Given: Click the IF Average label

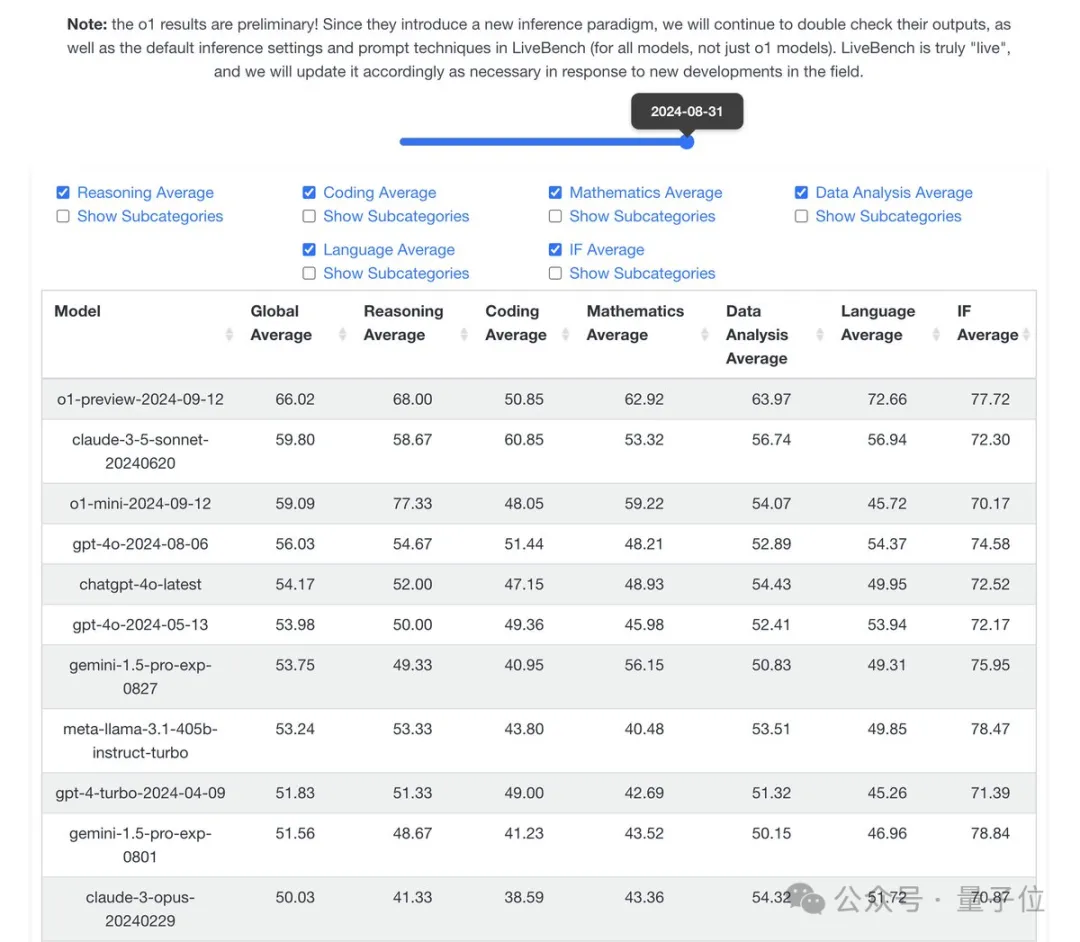Looking at the screenshot, I should [606, 250].
